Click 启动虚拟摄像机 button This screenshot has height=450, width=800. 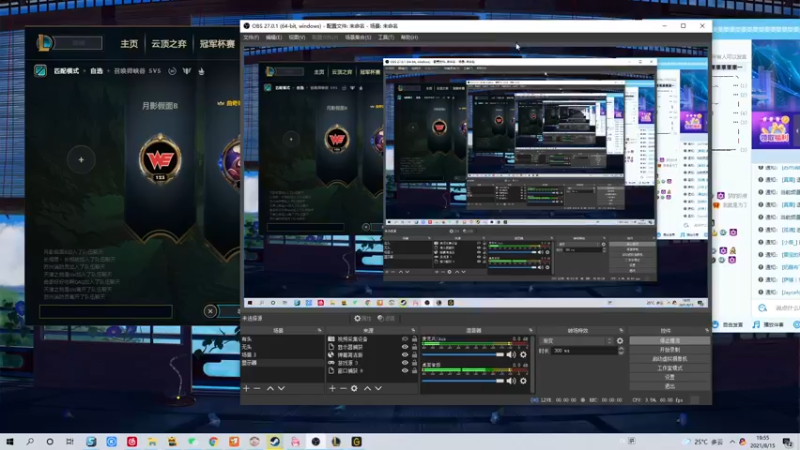tap(669, 359)
